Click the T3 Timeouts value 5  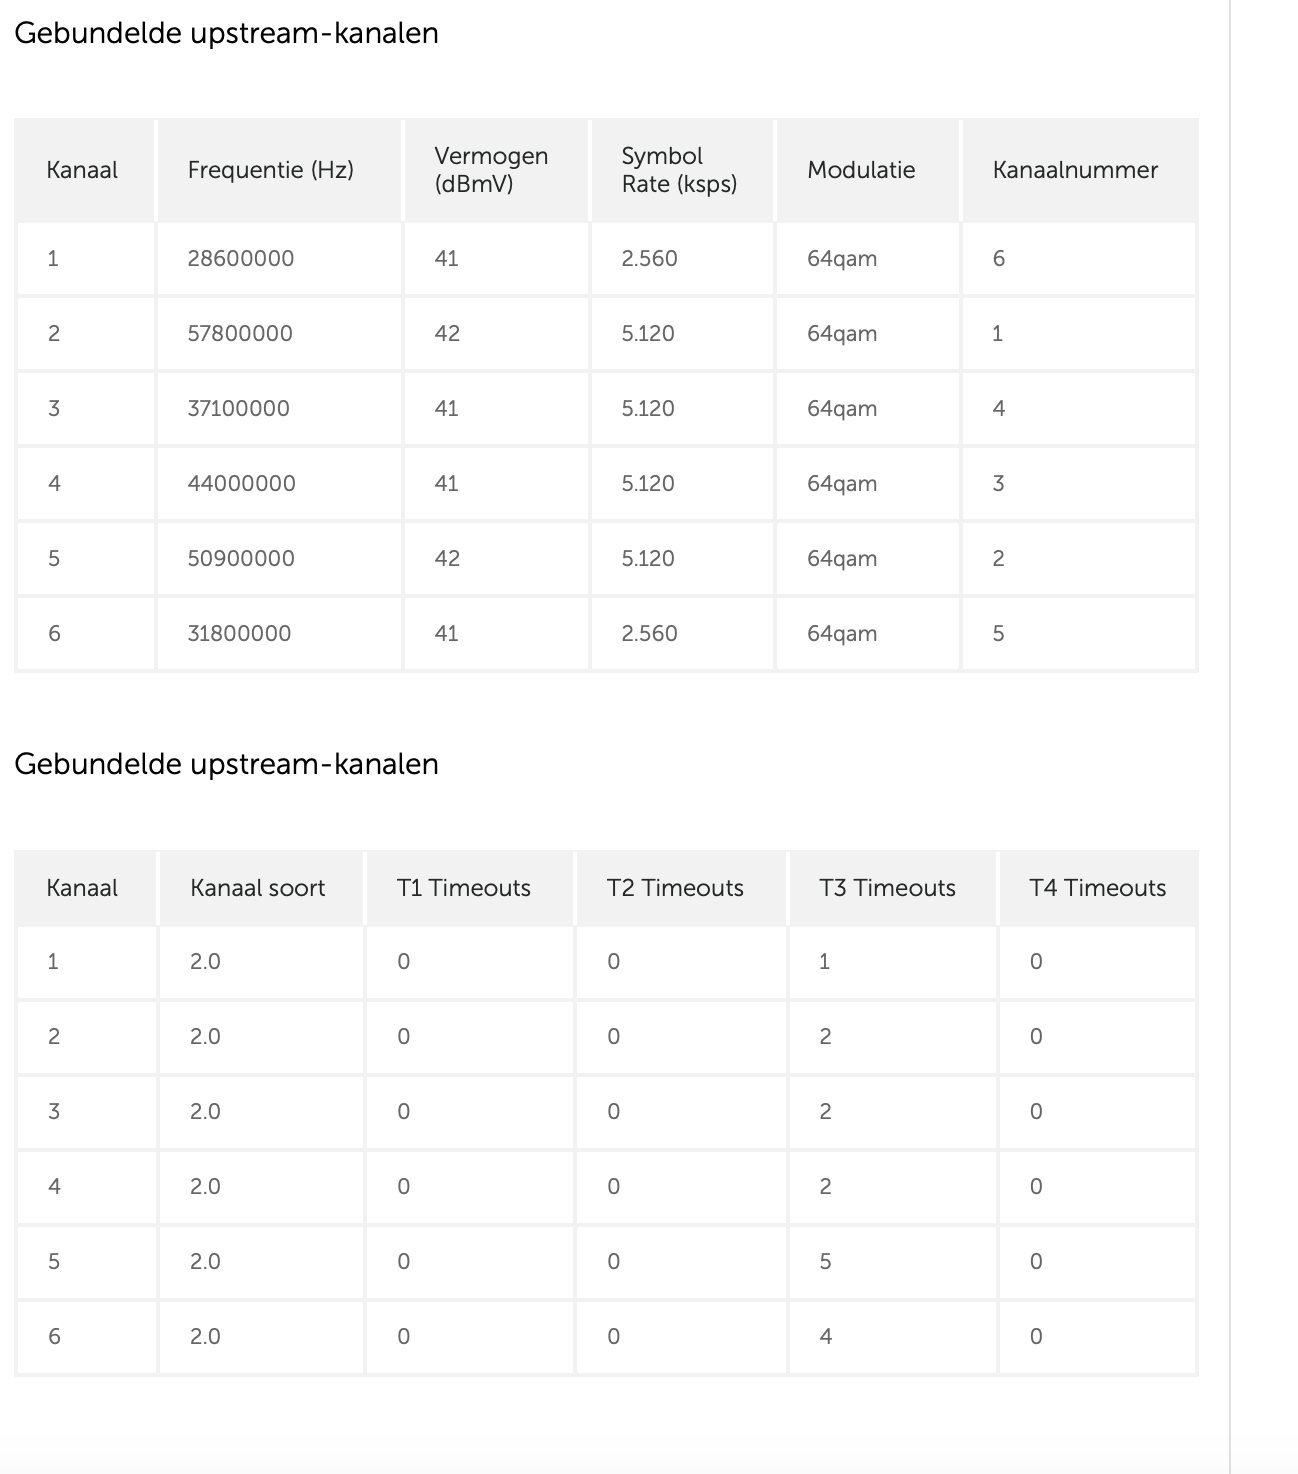click(x=825, y=1262)
